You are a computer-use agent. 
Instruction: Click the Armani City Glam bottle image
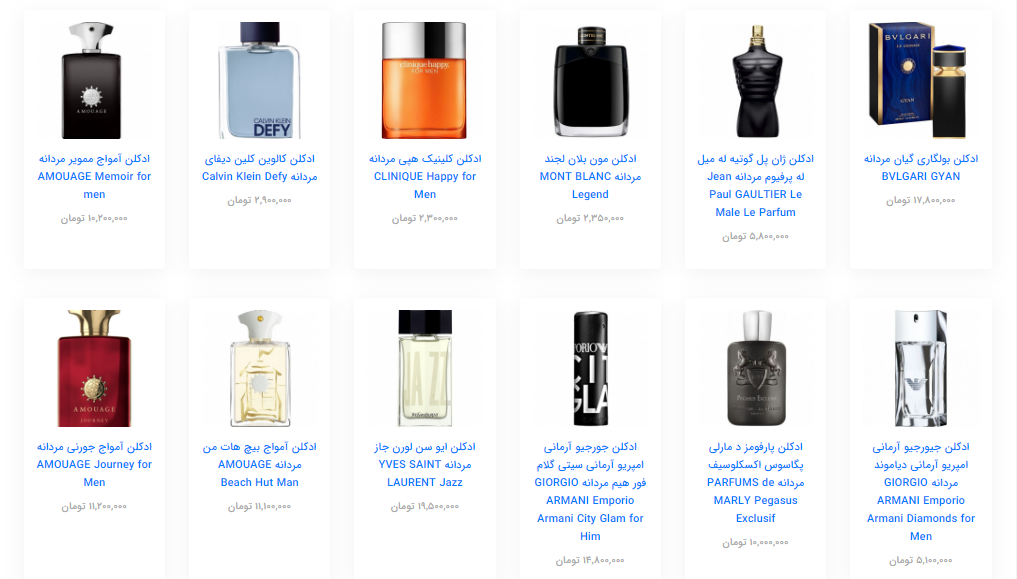click(590, 368)
